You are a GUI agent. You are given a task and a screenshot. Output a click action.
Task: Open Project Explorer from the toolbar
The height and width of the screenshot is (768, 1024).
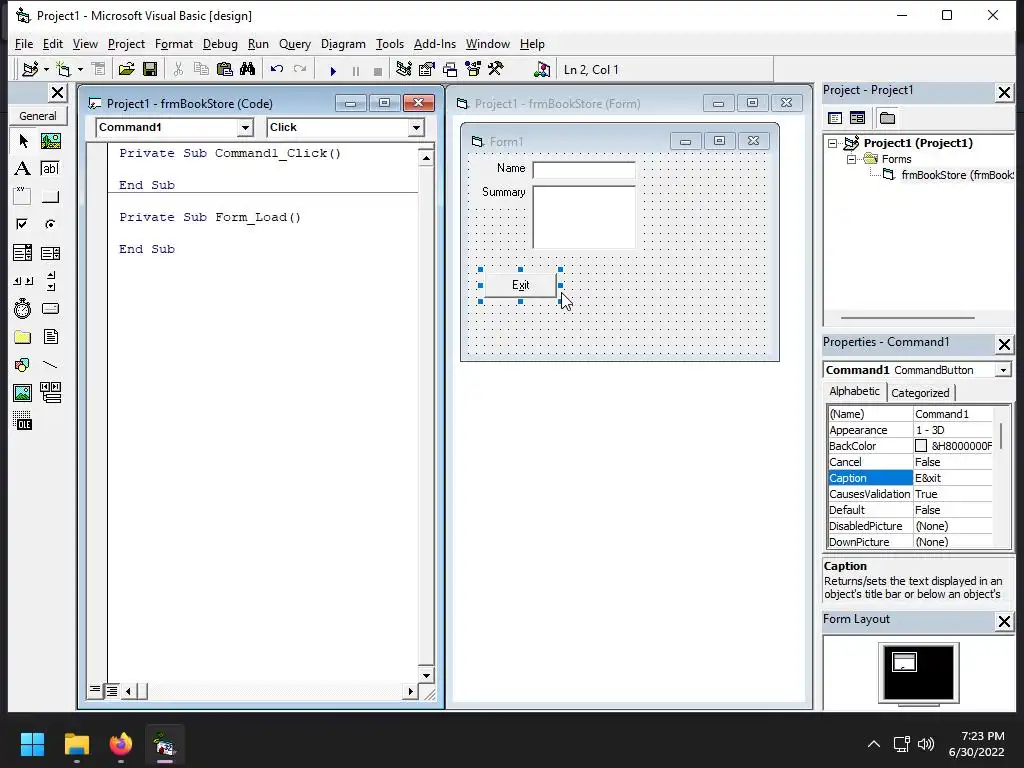(x=404, y=69)
